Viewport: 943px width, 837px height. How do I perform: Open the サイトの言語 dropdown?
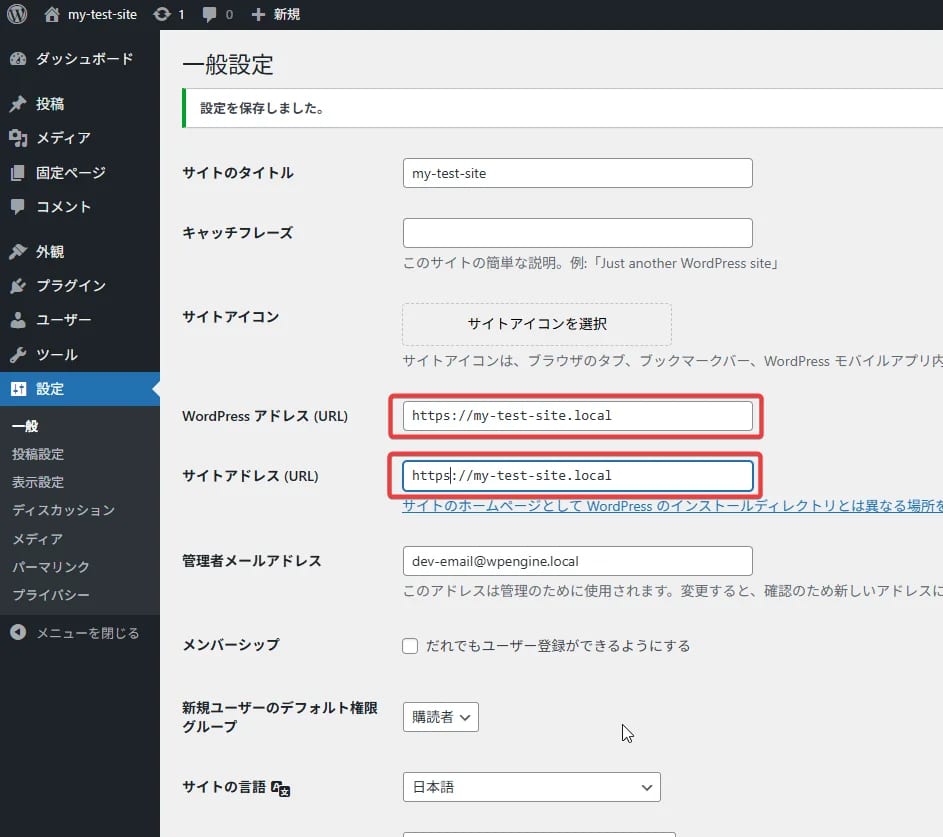pos(531,787)
